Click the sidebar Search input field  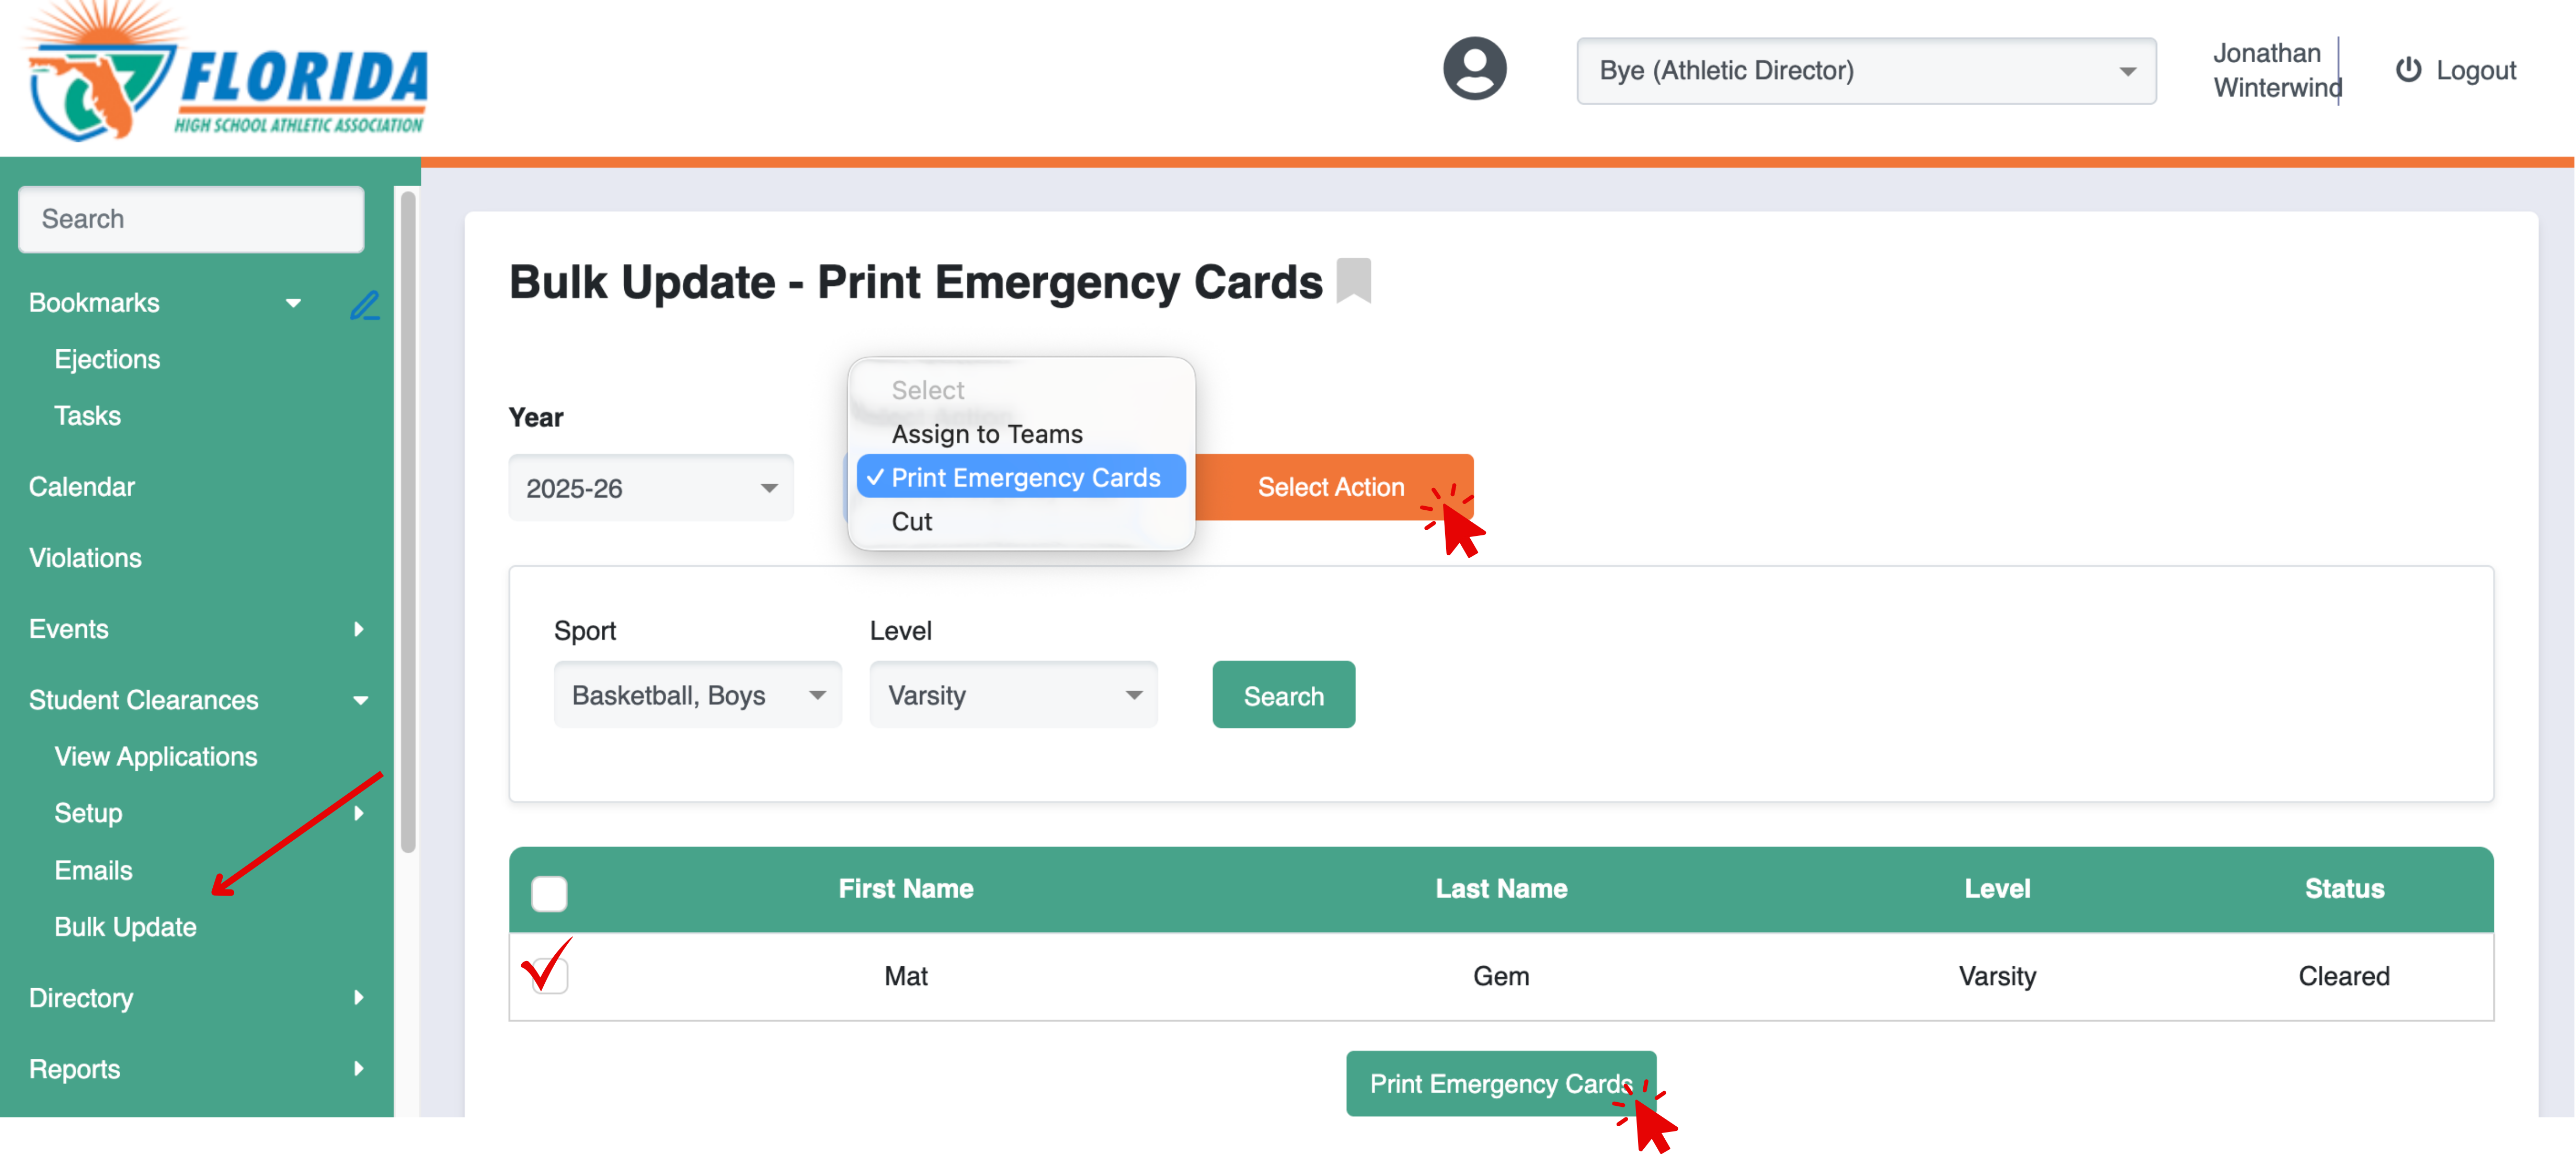pyautogui.click(x=191, y=219)
